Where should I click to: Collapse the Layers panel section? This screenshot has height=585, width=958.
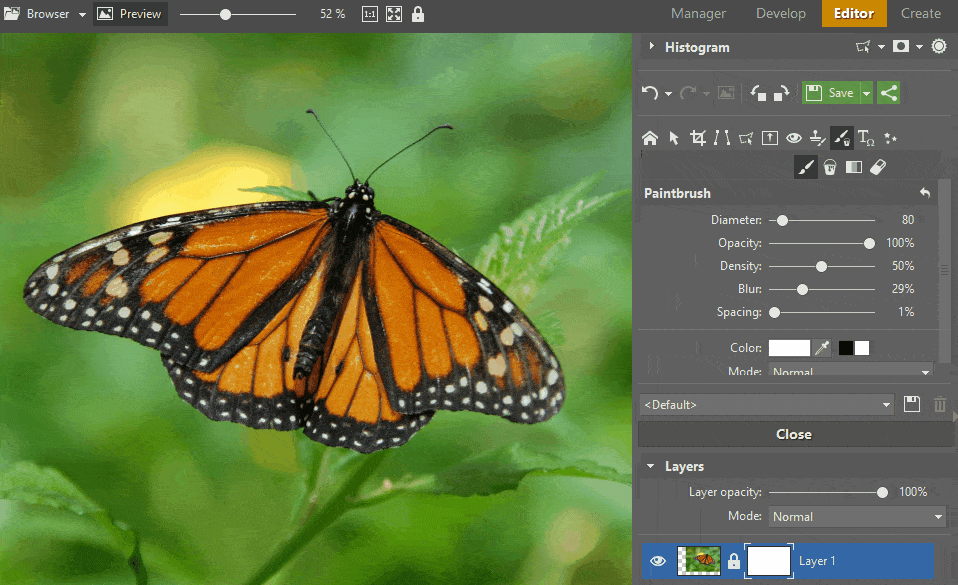pyautogui.click(x=652, y=466)
